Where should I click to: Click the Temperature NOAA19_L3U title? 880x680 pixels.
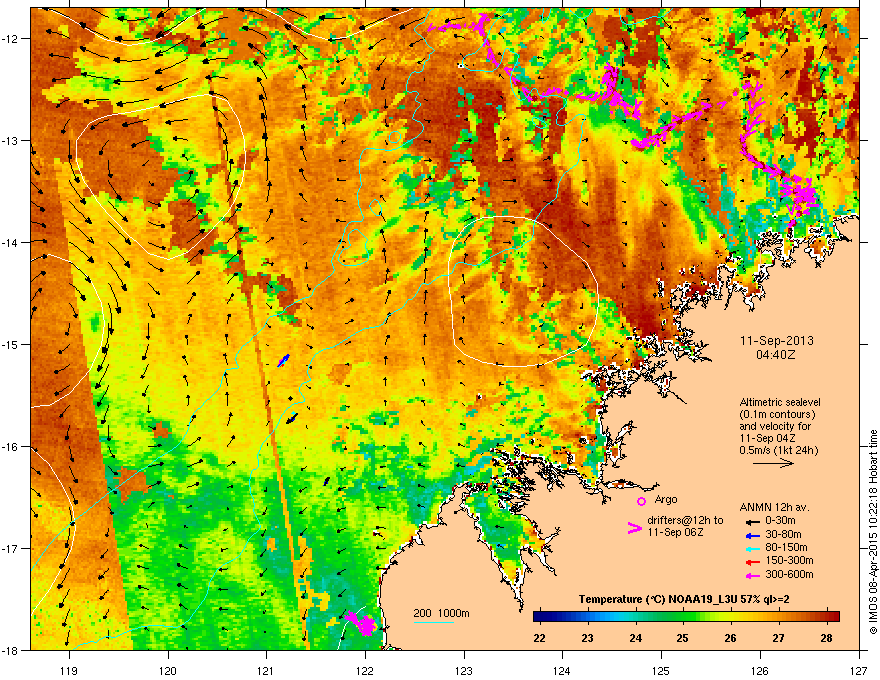pos(684,599)
